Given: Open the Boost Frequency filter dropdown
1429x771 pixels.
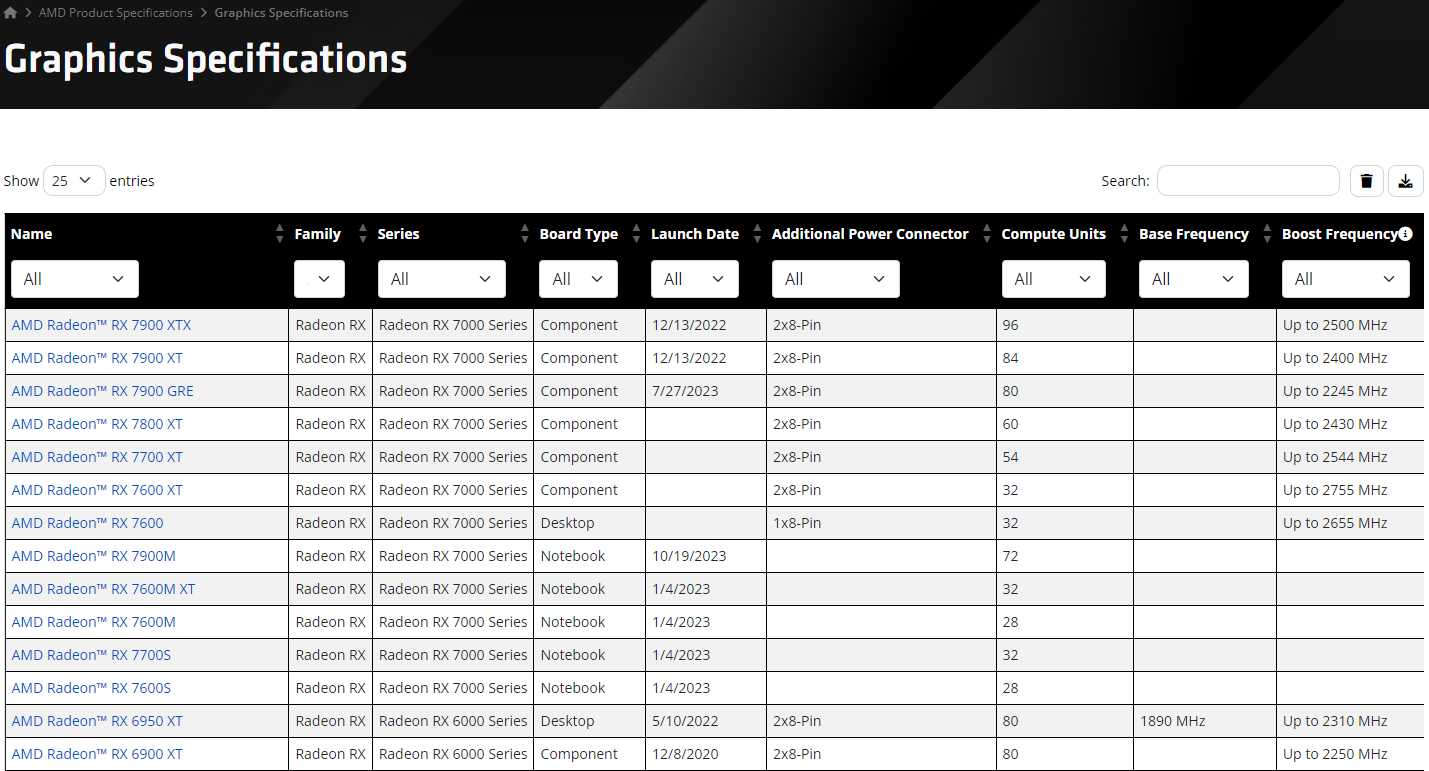Looking at the screenshot, I should [1346, 279].
